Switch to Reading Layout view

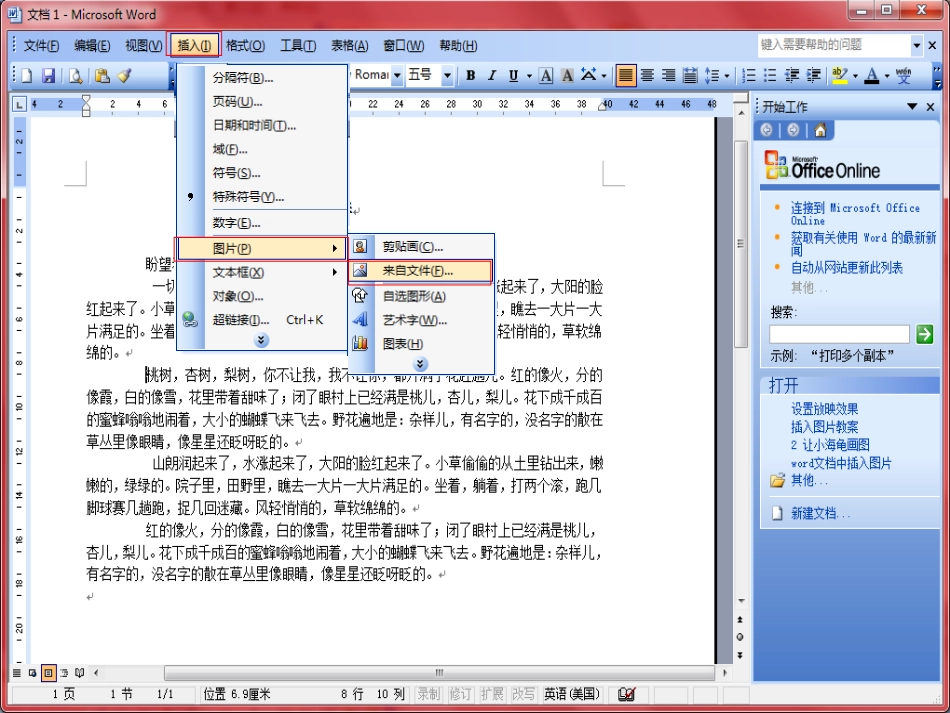coord(80,672)
